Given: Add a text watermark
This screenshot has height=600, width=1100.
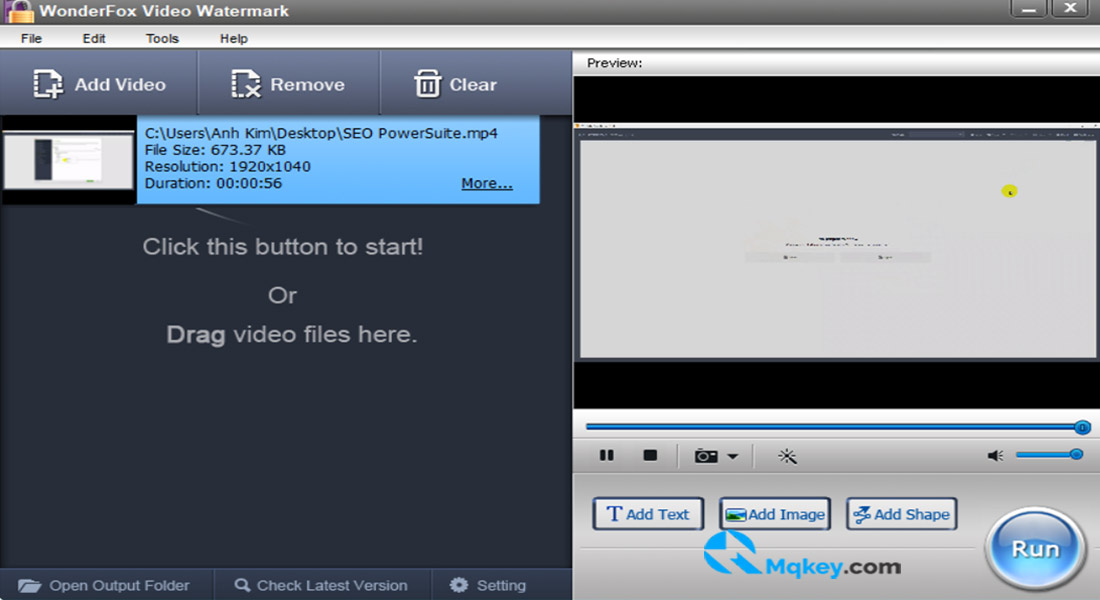Looking at the screenshot, I should pyautogui.click(x=648, y=514).
